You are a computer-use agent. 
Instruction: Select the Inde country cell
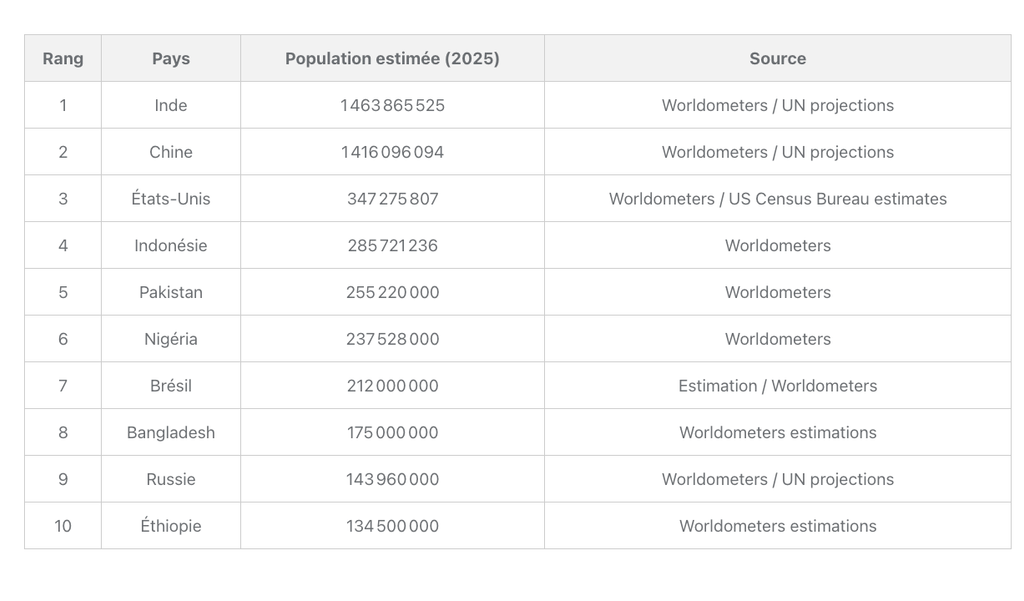[x=170, y=105]
